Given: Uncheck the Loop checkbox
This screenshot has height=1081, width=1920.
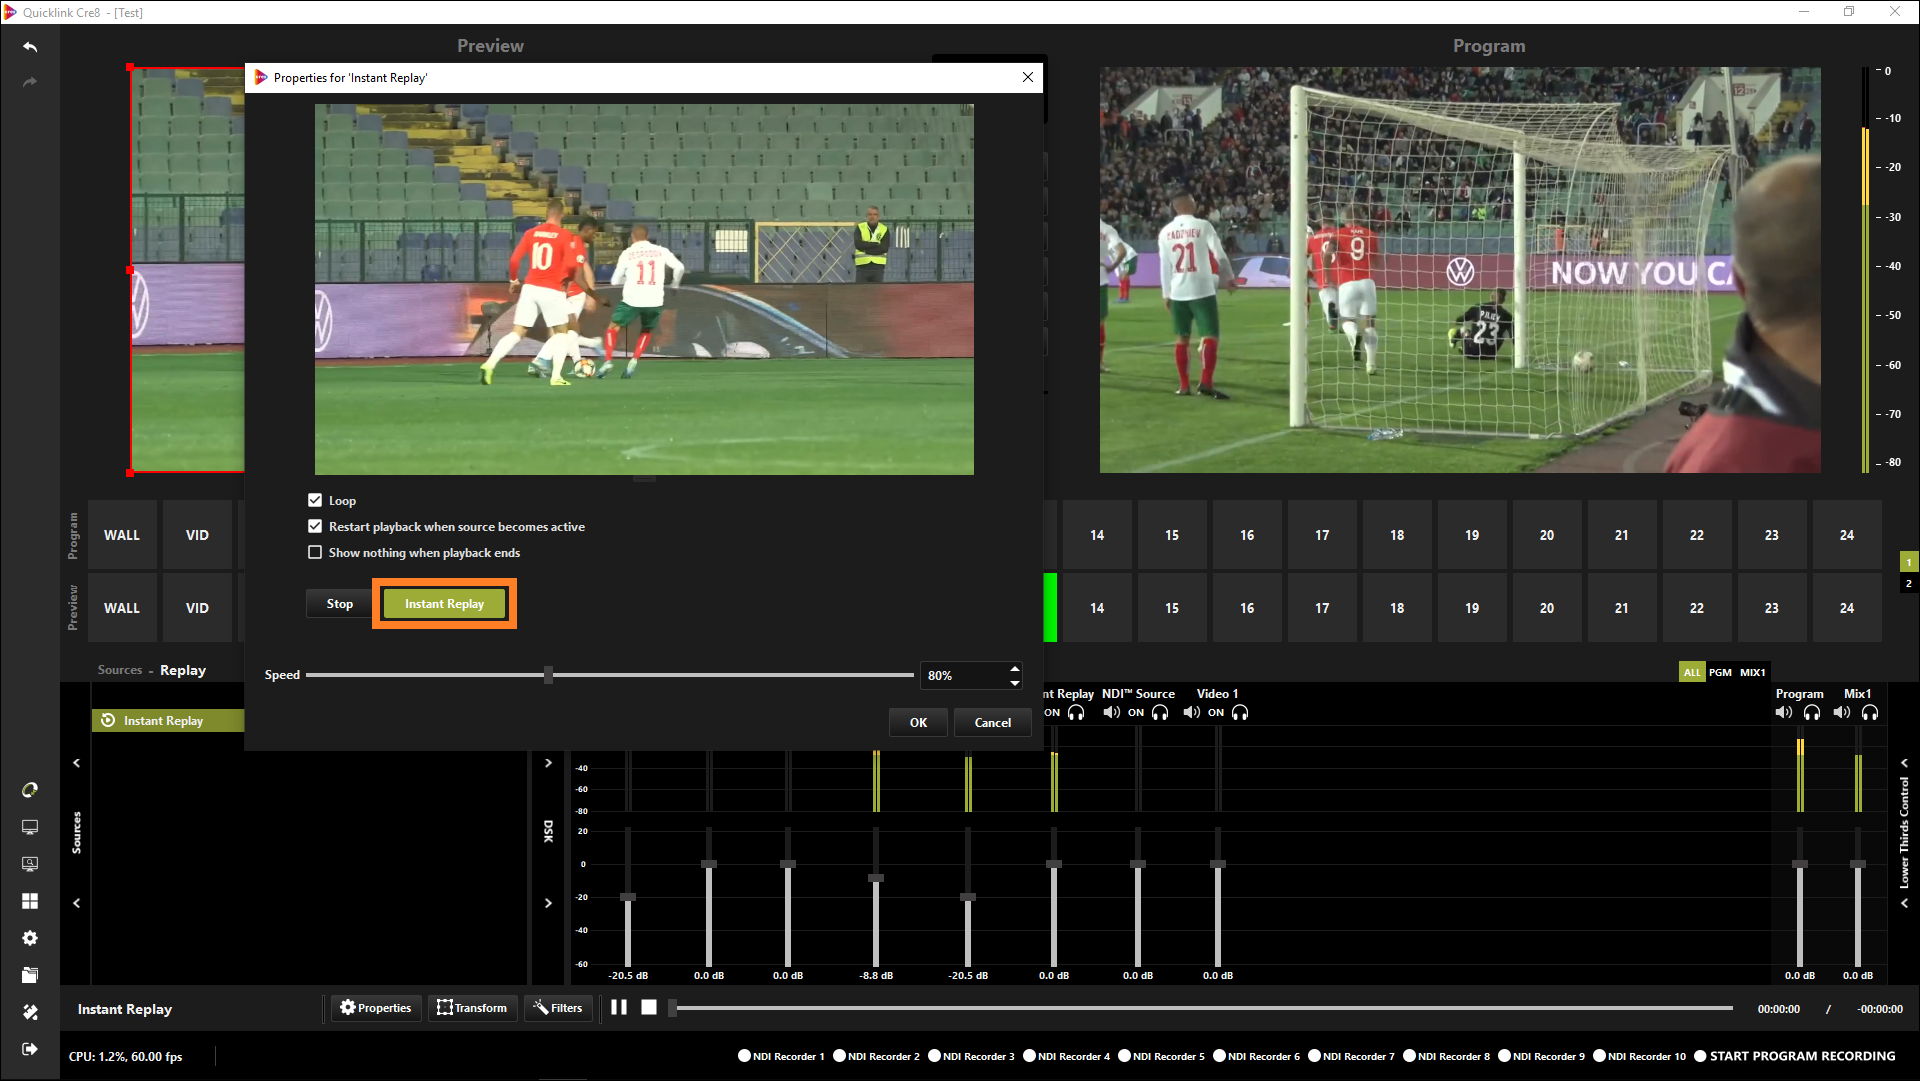Looking at the screenshot, I should pyautogui.click(x=315, y=500).
